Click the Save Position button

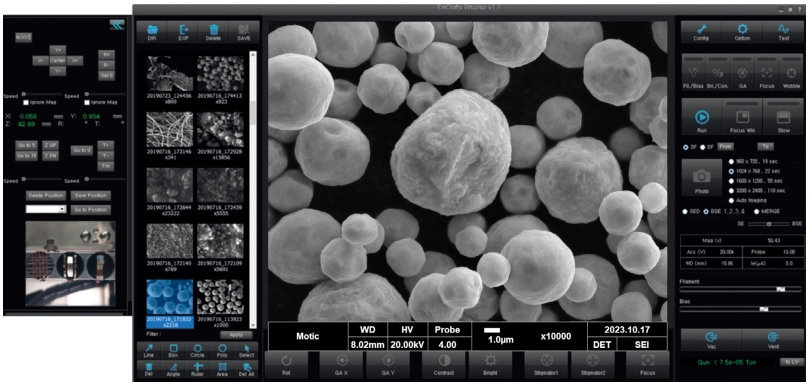[90, 195]
